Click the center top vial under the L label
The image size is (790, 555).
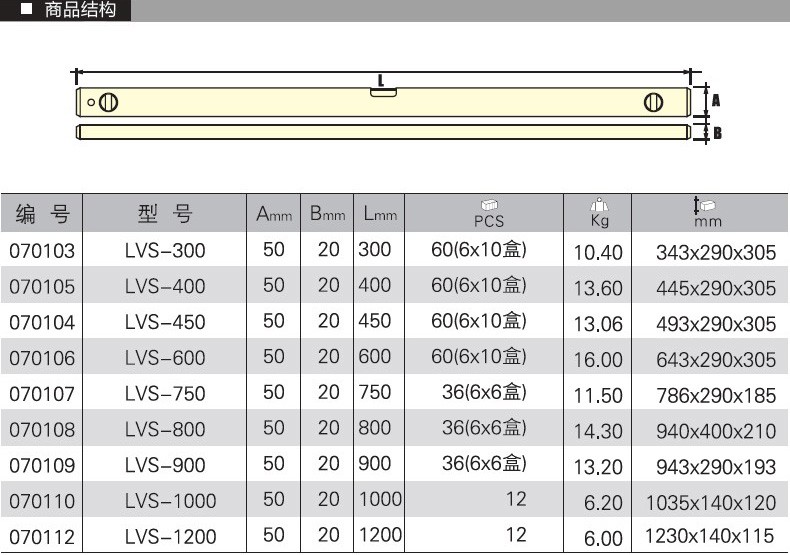point(382,94)
